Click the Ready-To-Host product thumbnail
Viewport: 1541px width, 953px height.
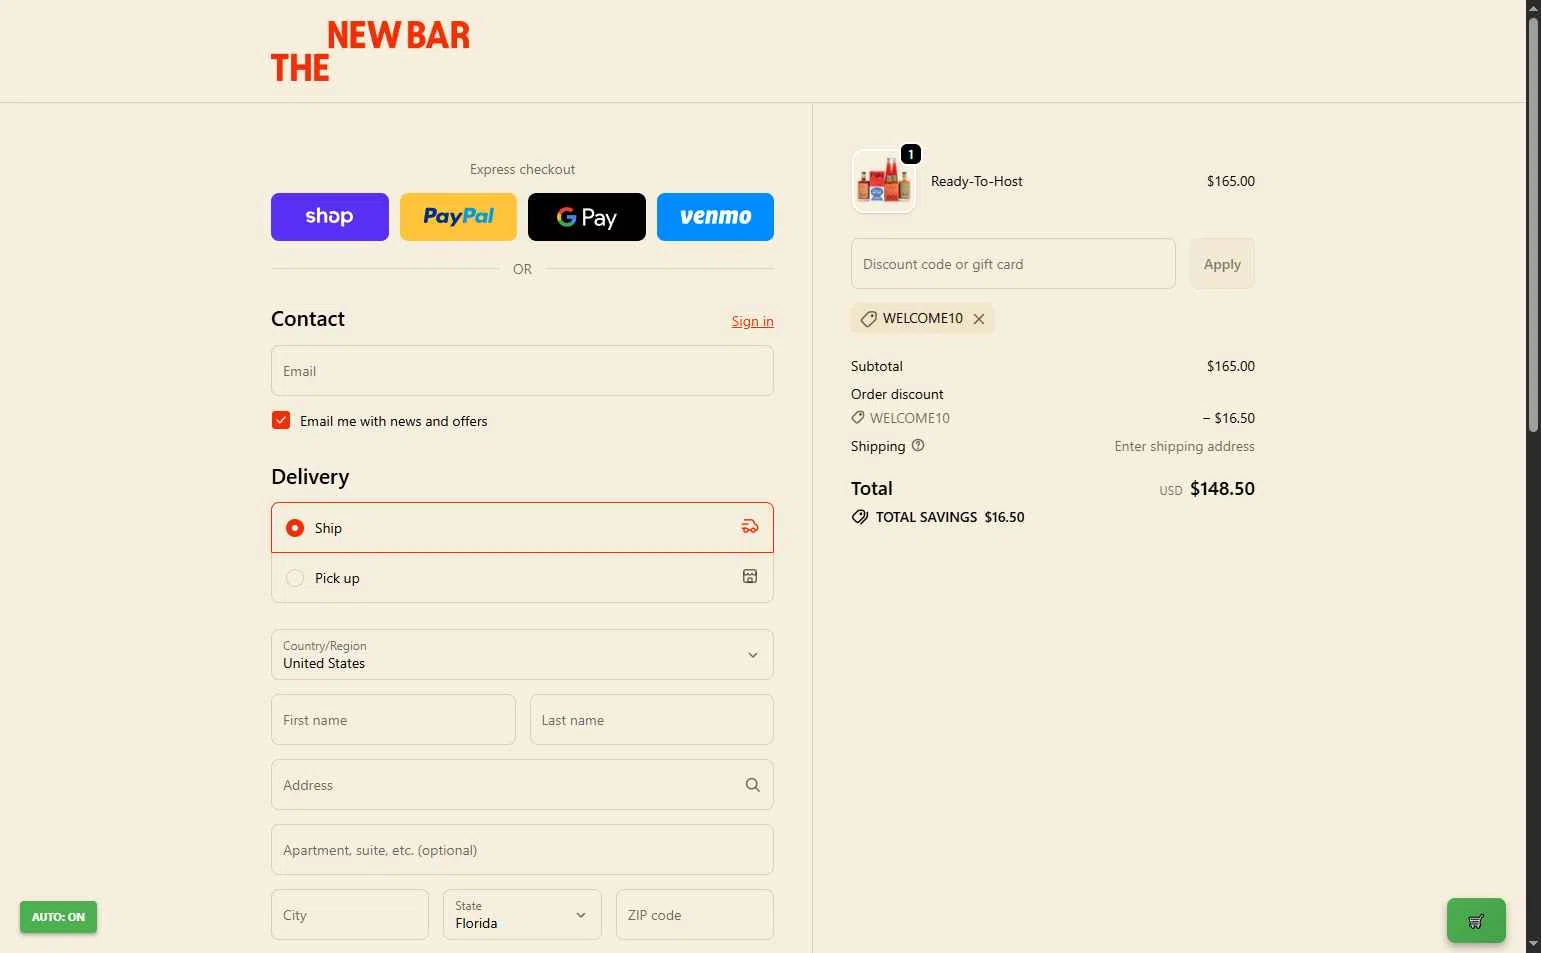tap(883, 182)
